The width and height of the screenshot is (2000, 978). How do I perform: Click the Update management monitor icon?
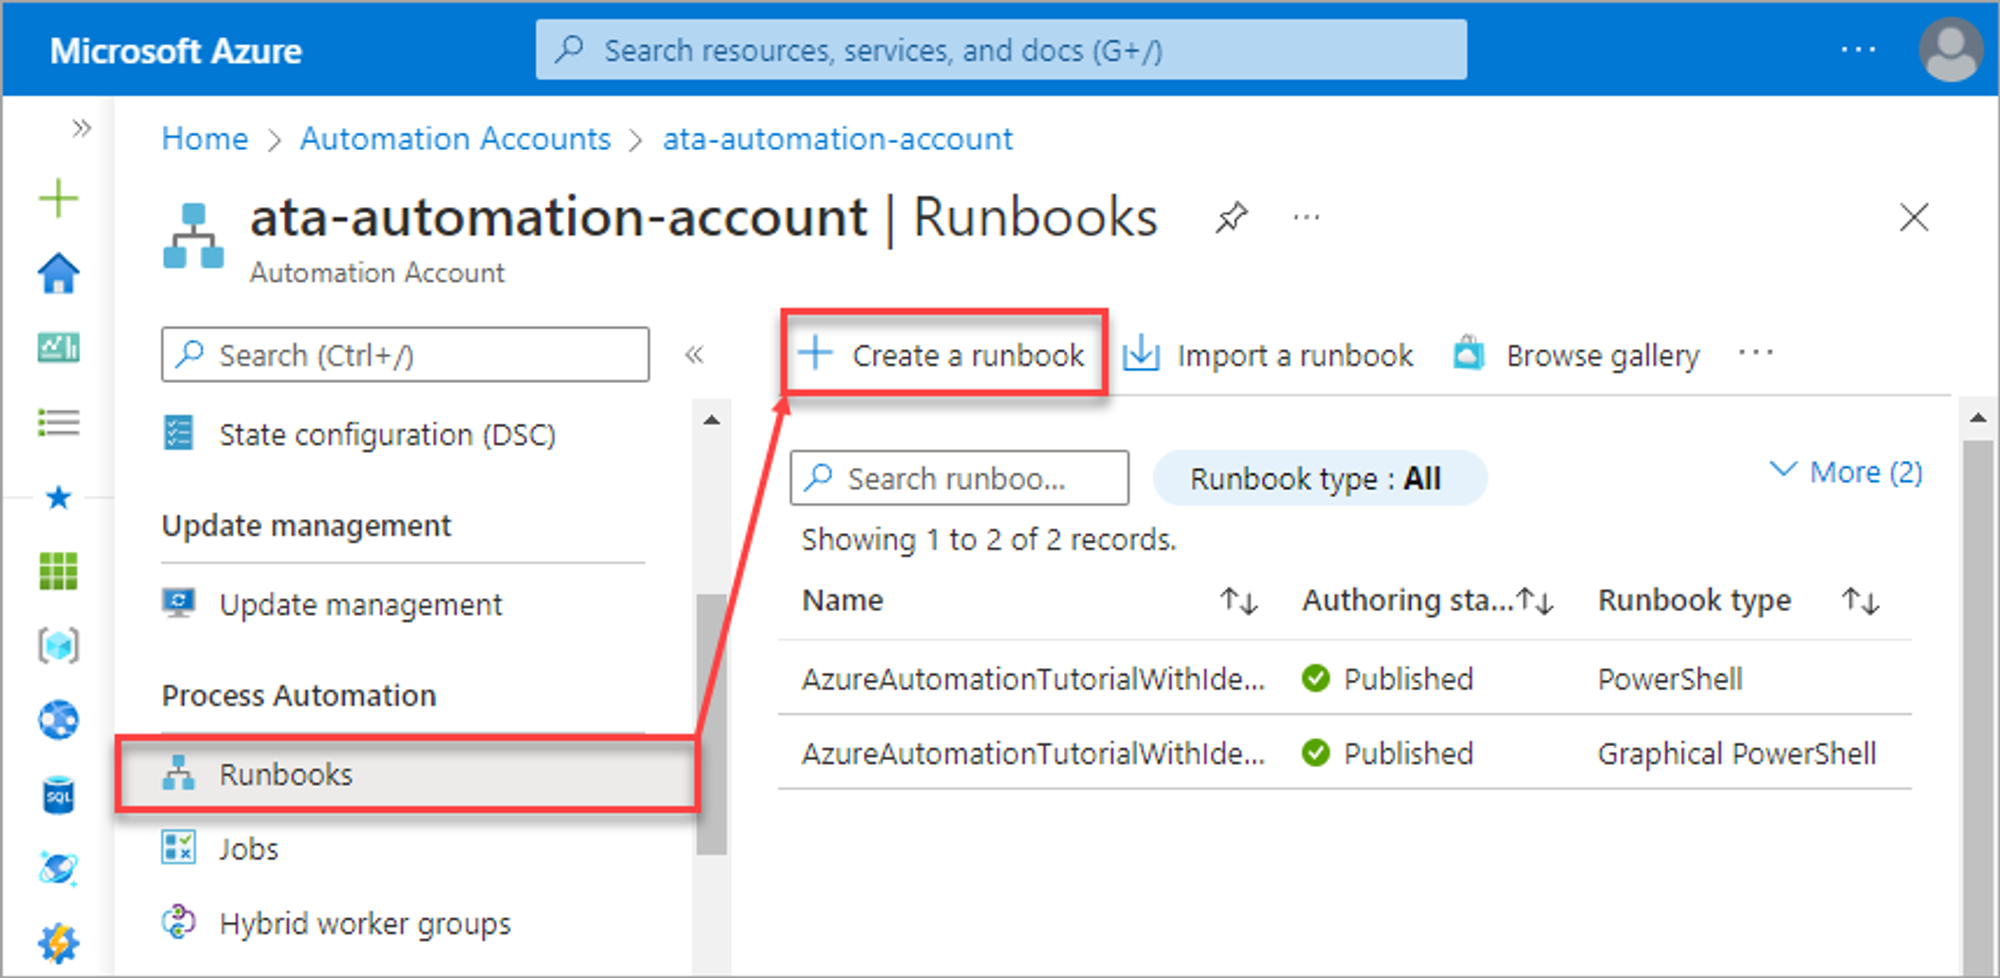tap(179, 602)
